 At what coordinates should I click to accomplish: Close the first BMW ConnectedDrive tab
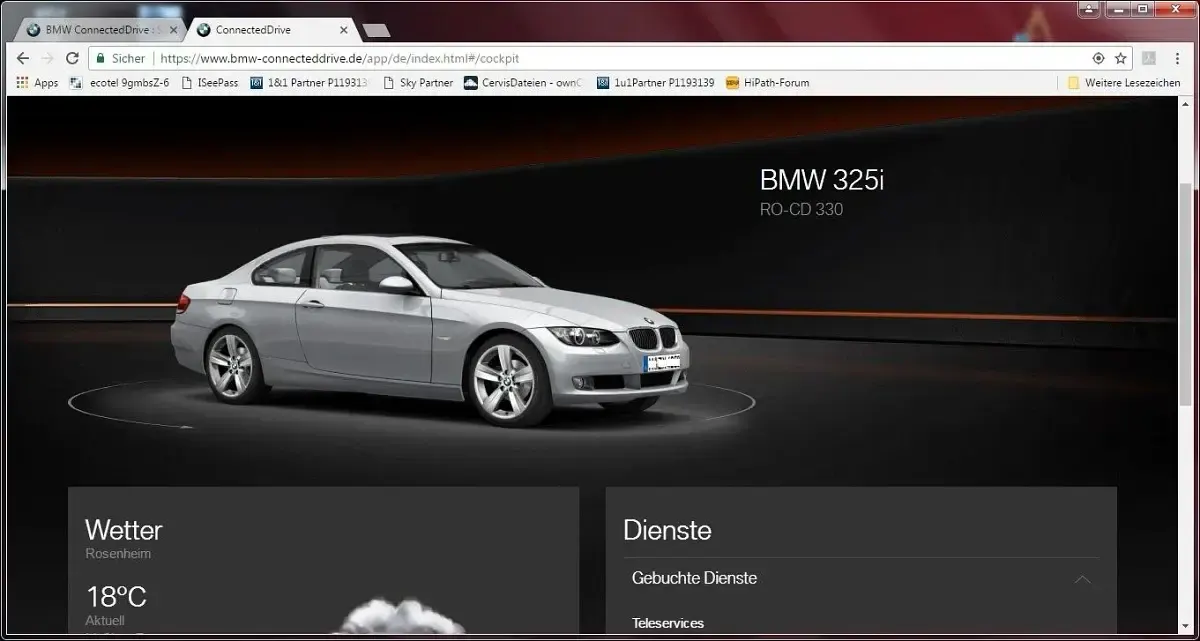173,30
